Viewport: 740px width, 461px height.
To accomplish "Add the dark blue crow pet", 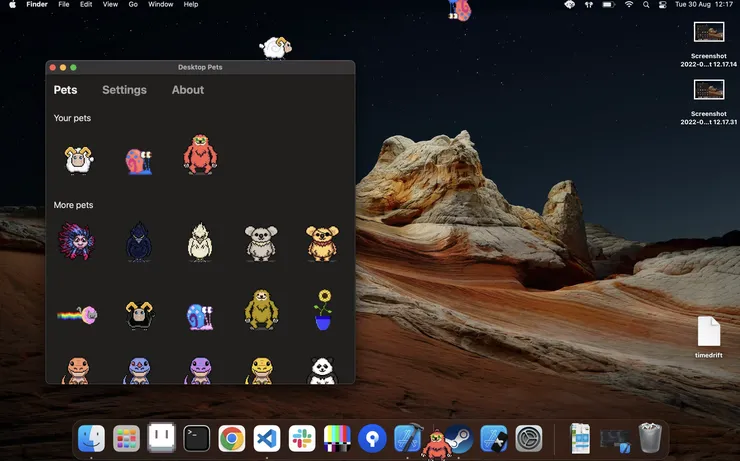I will pos(139,242).
